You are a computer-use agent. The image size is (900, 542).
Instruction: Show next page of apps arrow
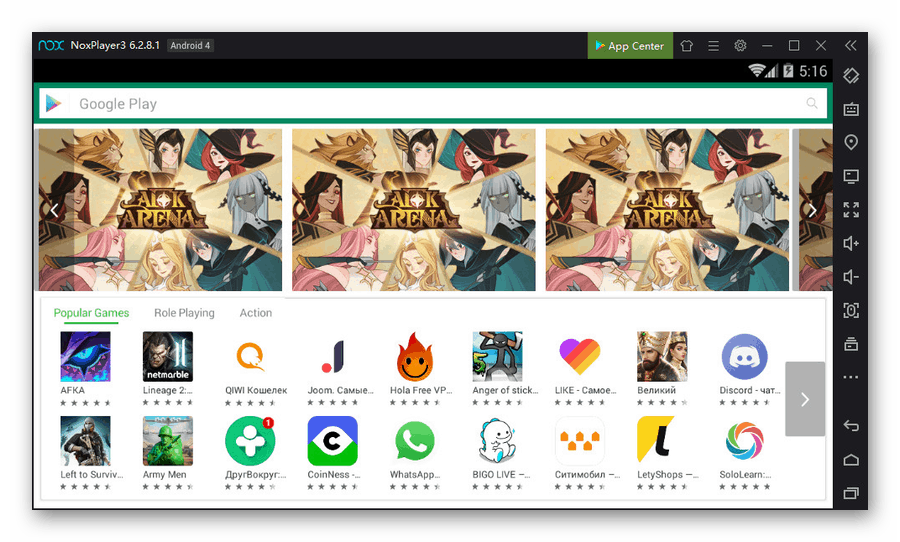(x=805, y=399)
